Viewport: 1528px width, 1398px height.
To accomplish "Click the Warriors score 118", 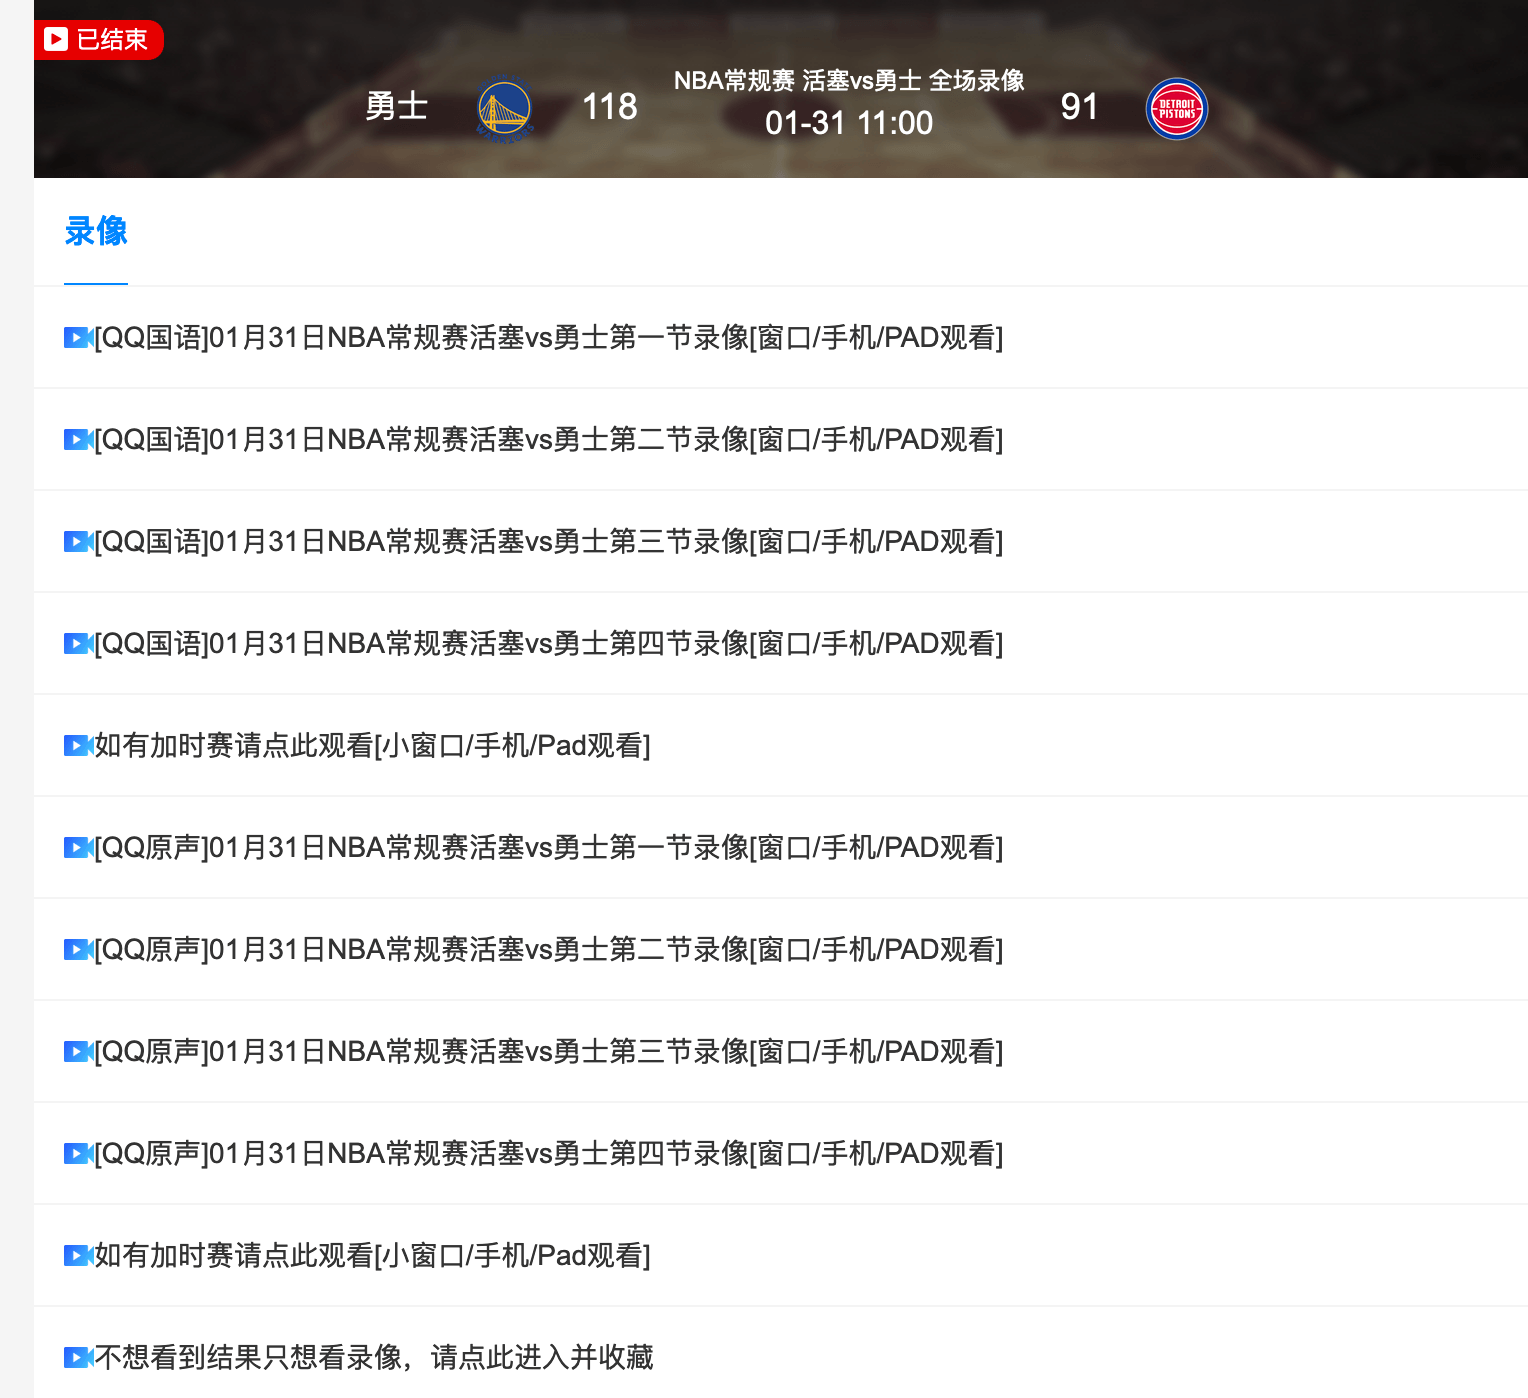I will tap(609, 106).
